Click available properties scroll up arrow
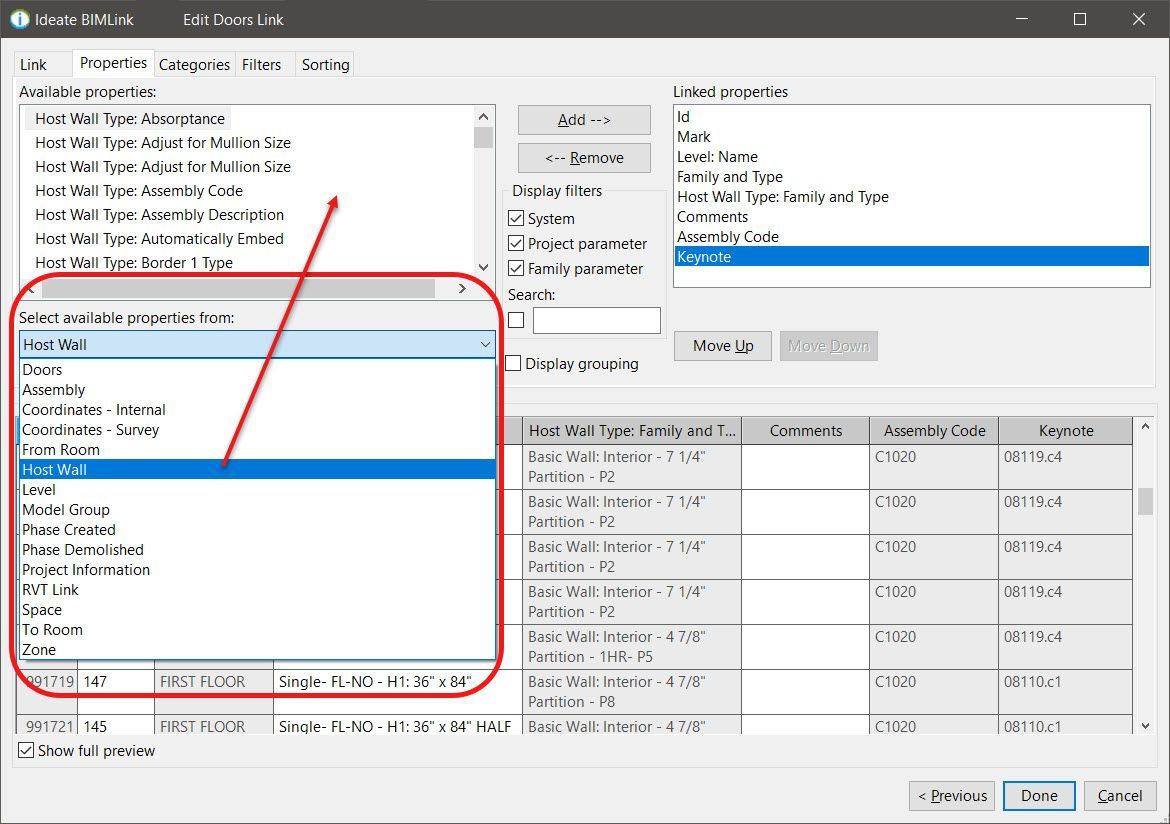Image resolution: width=1170 pixels, height=824 pixels. (484, 116)
